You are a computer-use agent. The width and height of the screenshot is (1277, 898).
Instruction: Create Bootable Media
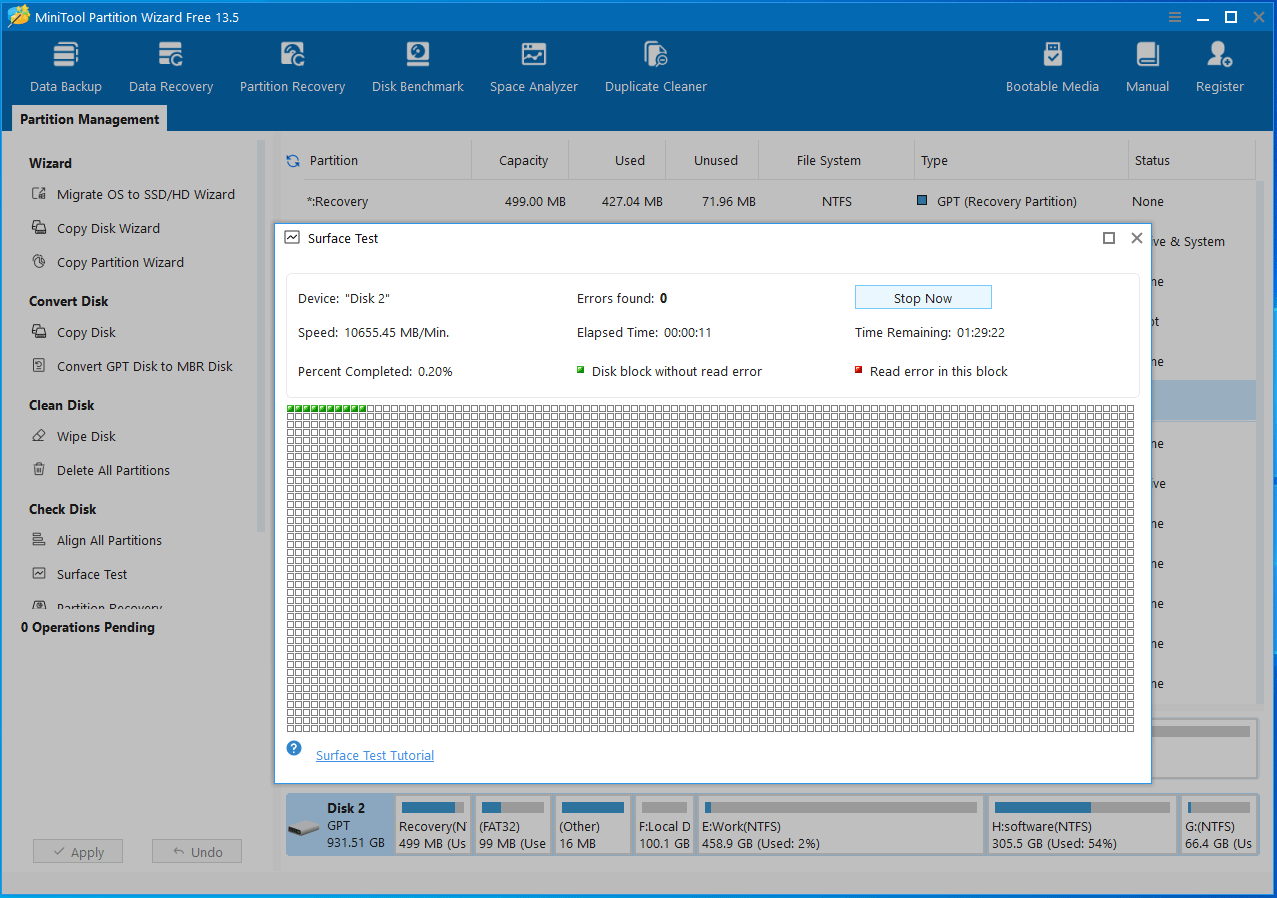click(x=1052, y=67)
